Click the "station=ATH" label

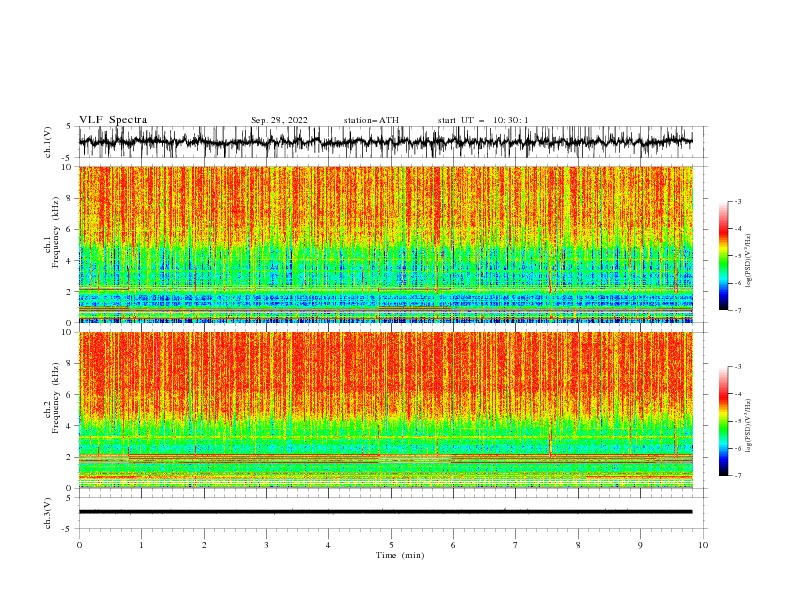[x=371, y=120]
